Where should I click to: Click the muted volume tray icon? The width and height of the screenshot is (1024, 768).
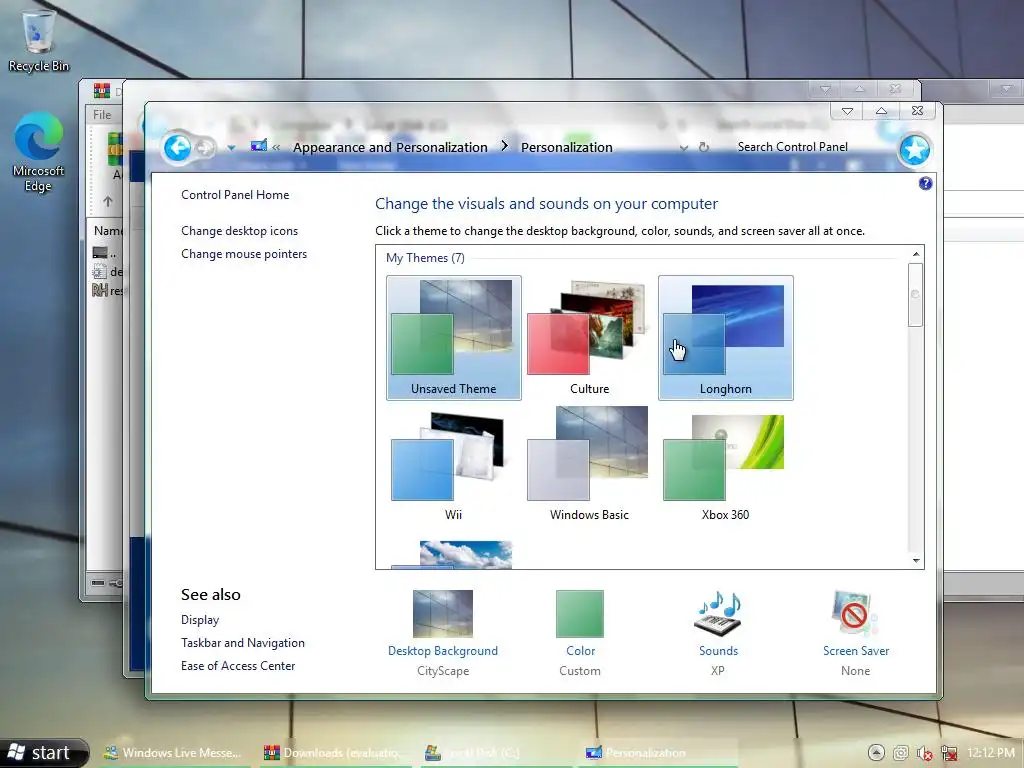[924, 753]
